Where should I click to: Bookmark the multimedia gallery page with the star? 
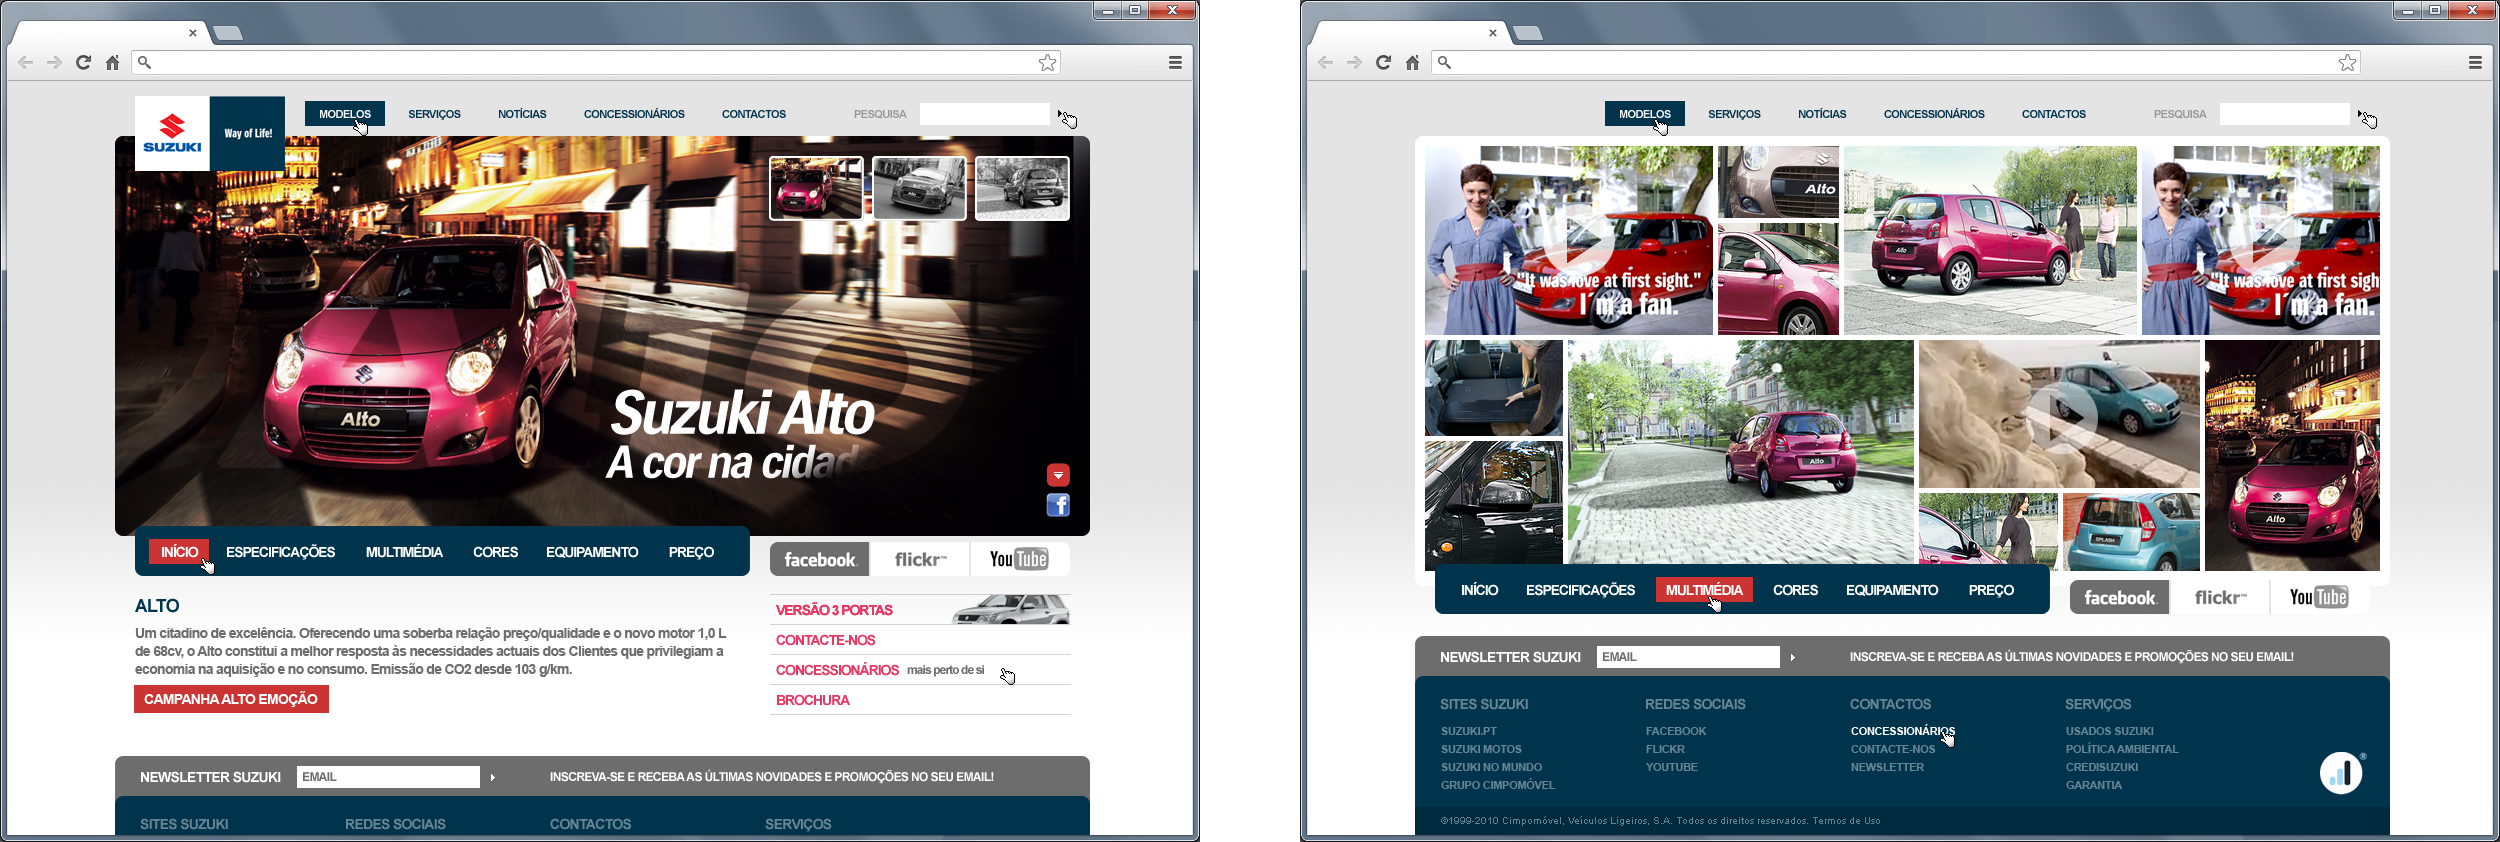(2347, 62)
